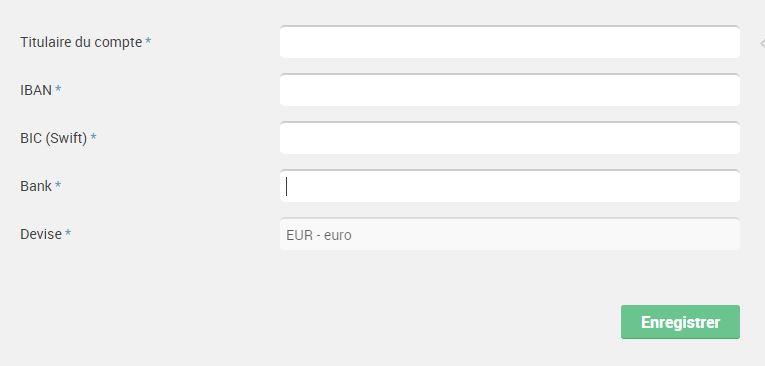Click into the IBAN text field
This screenshot has height=366, width=765.
click(x=510, y=90)
